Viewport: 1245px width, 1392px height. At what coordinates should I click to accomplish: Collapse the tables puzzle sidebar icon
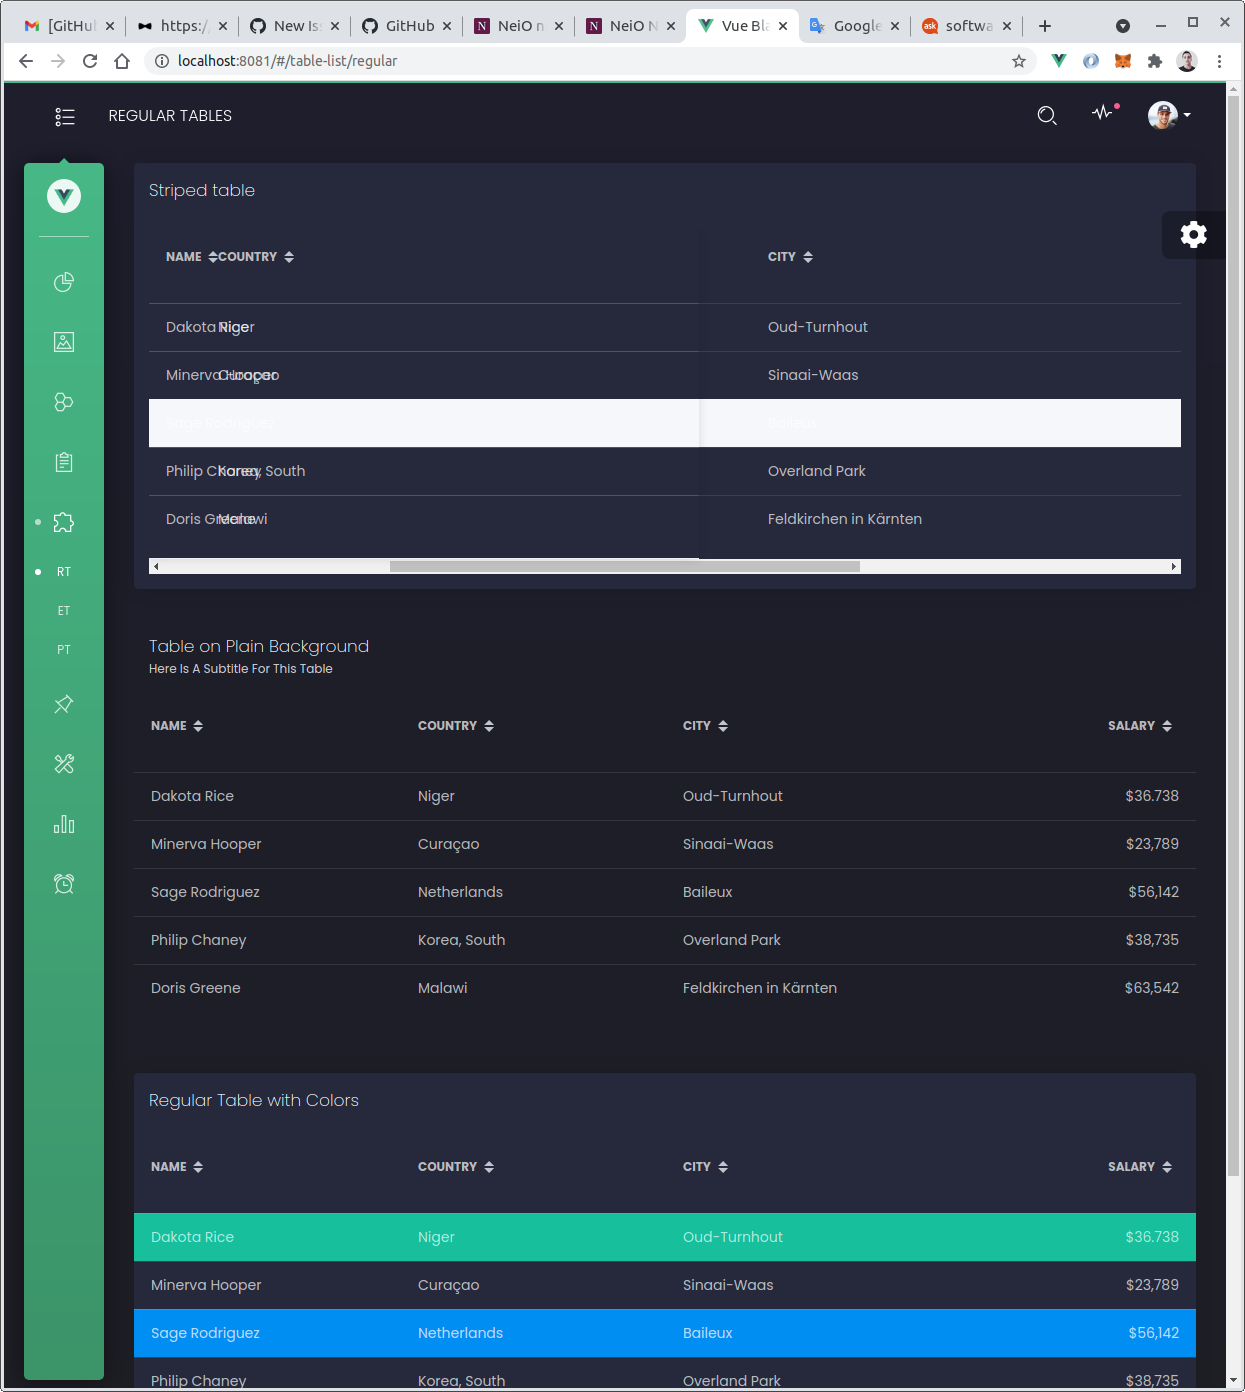pos(64,522)
